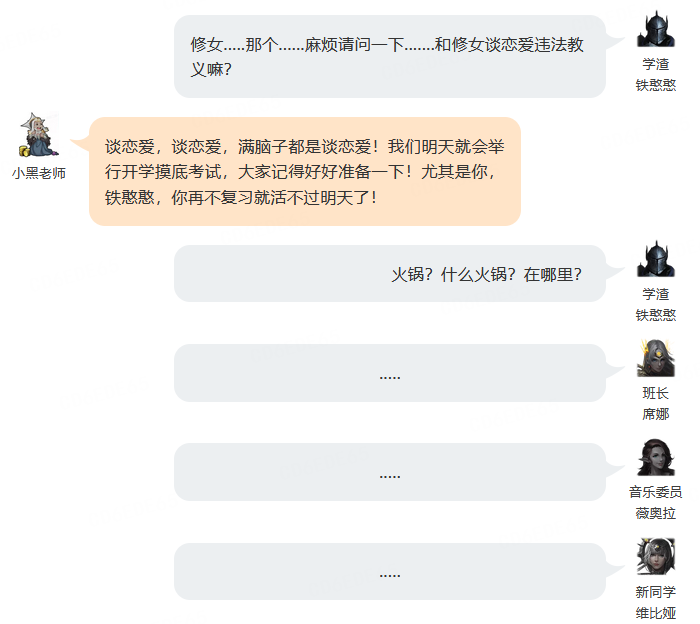
Task: Click the orange teacher message about 摸底考试
Action: [x=305, y=171]
